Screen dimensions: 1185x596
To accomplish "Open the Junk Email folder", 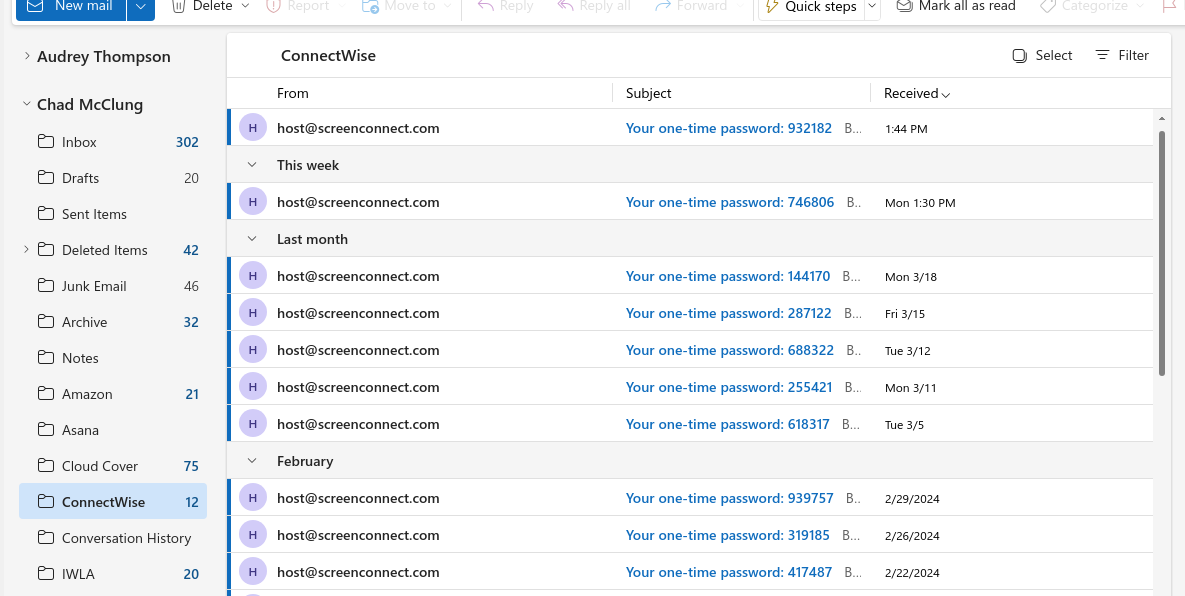I will coord(113,286).
